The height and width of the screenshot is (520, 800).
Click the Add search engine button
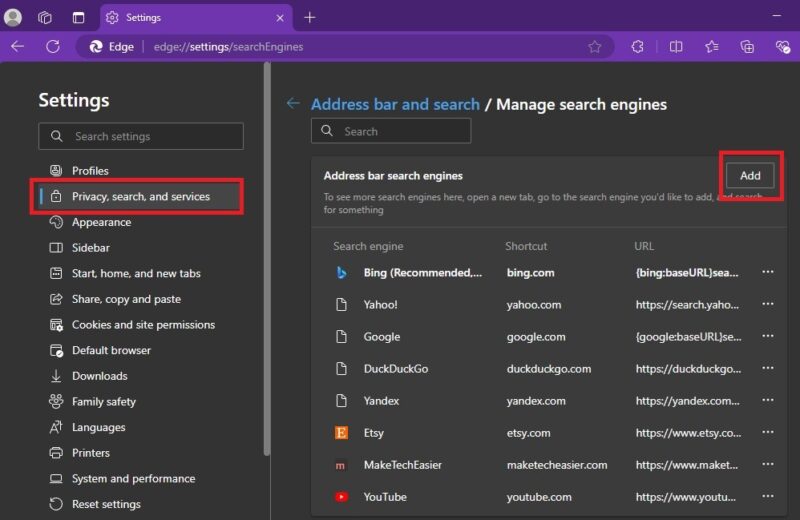pos(750,176)
